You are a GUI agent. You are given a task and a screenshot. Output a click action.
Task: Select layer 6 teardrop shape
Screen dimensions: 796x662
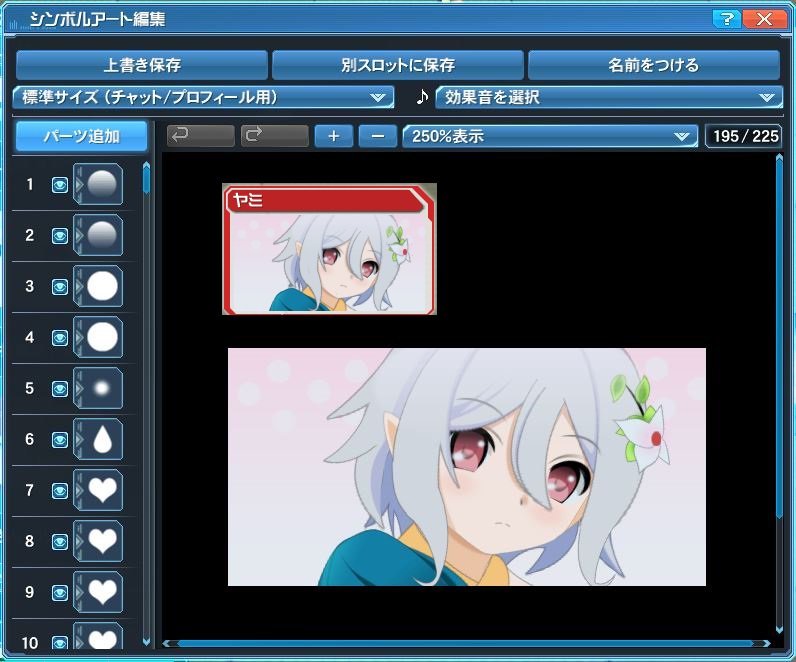102,439
